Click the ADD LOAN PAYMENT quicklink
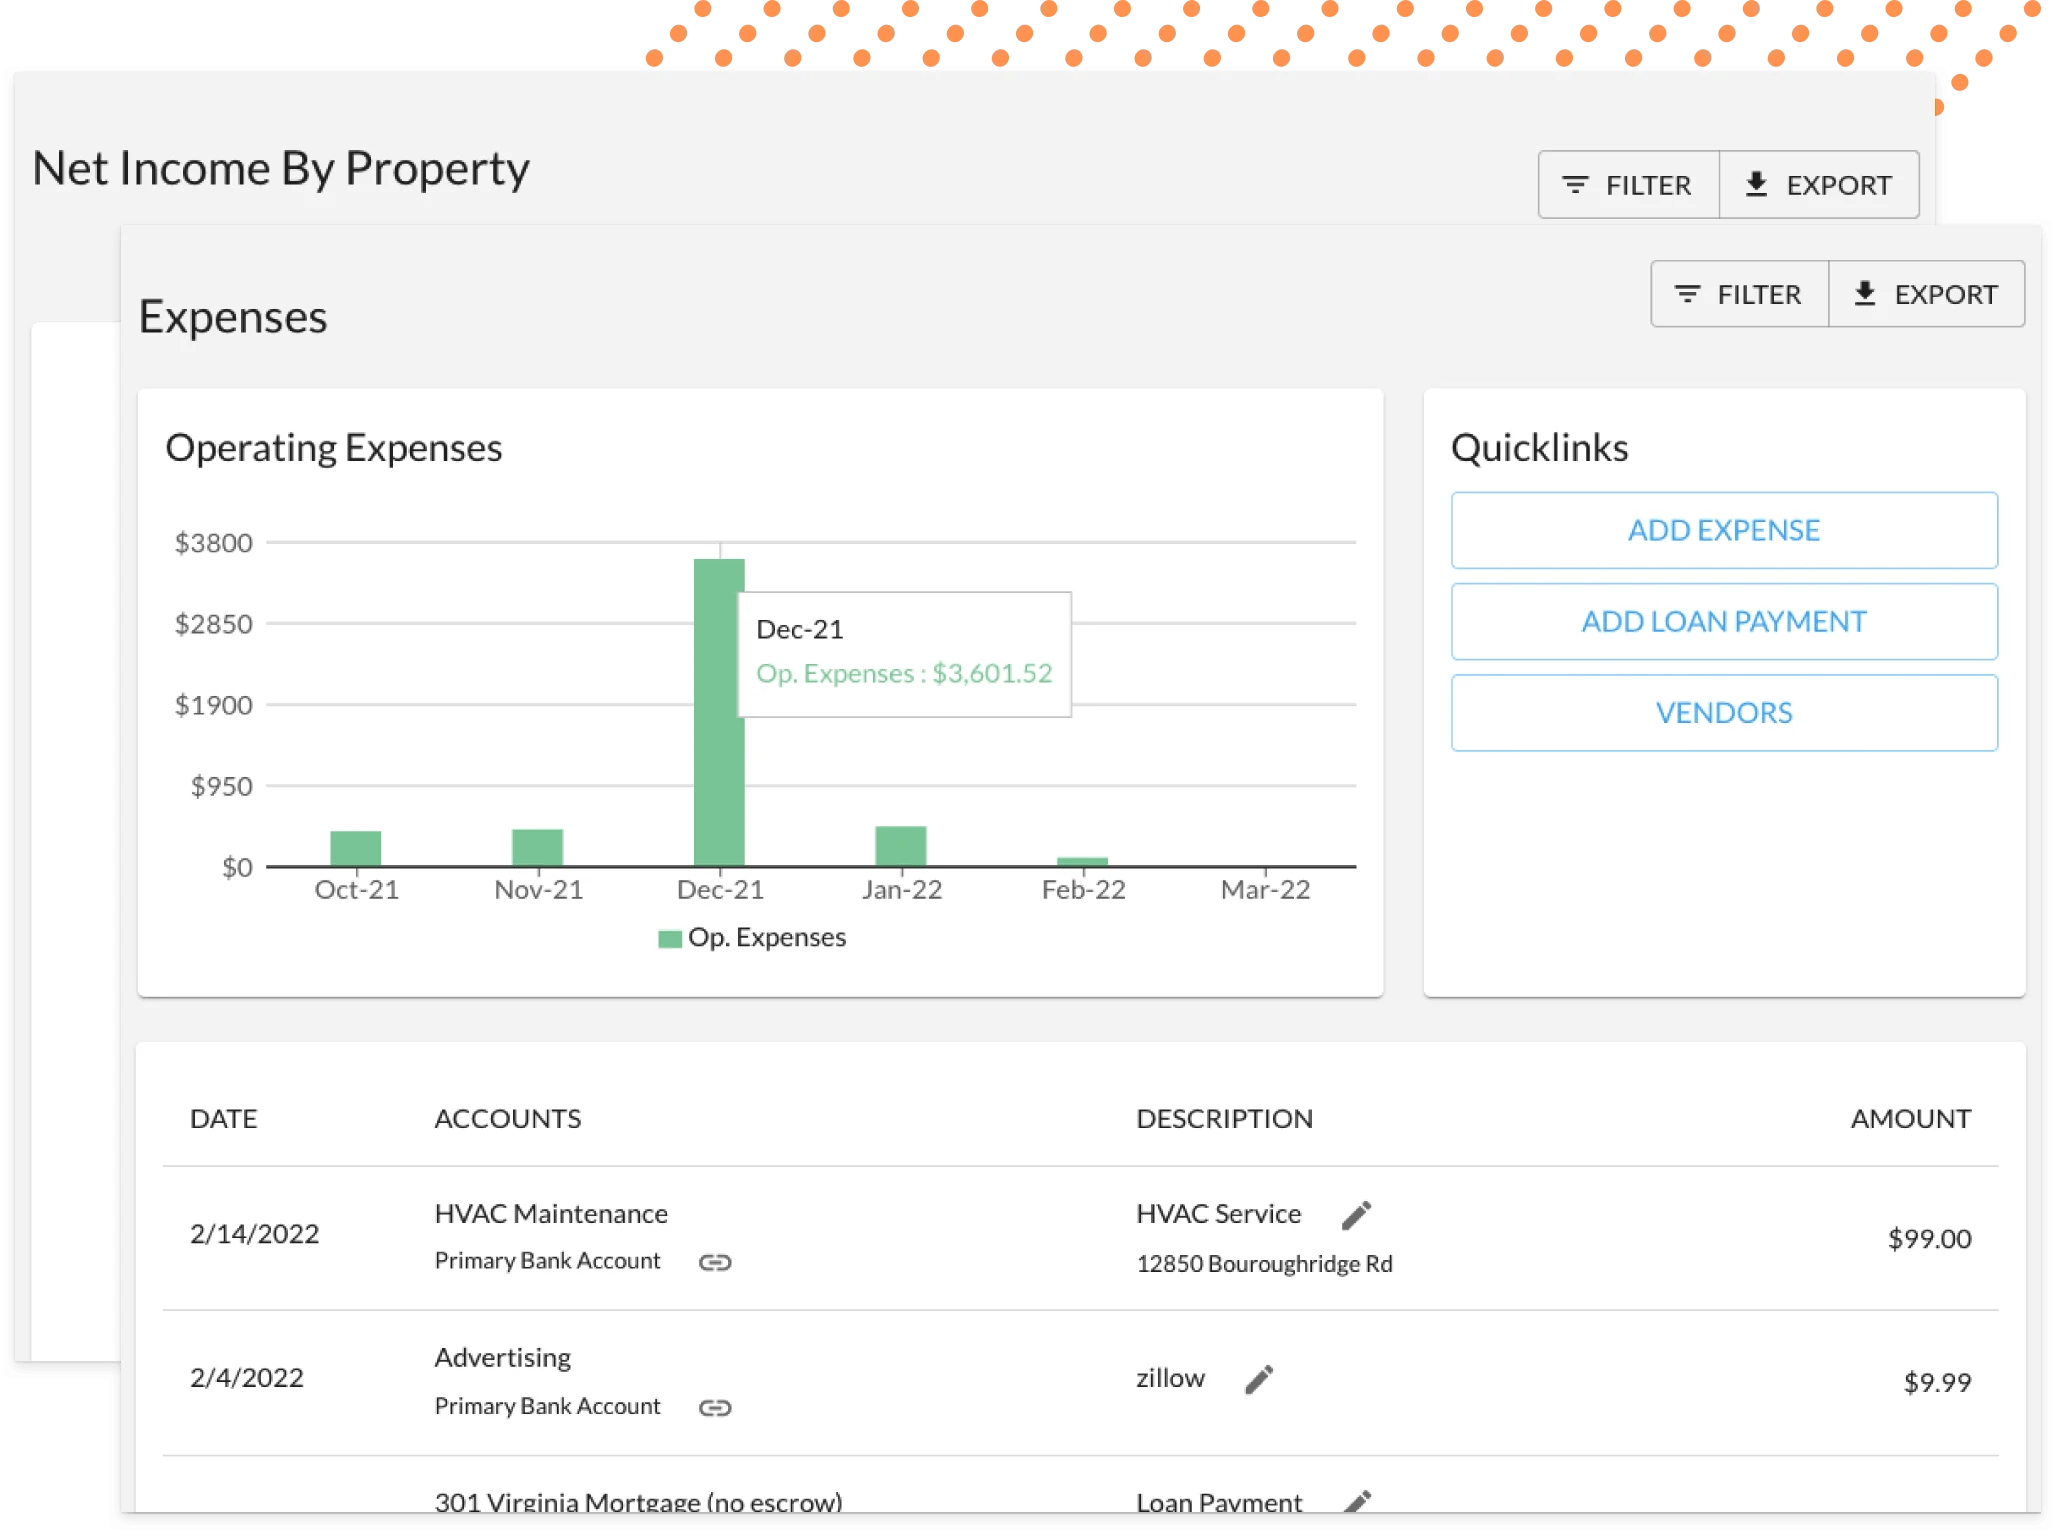The width and height of the screenshot is (2056, 1536). click(x=1723, y=621)
